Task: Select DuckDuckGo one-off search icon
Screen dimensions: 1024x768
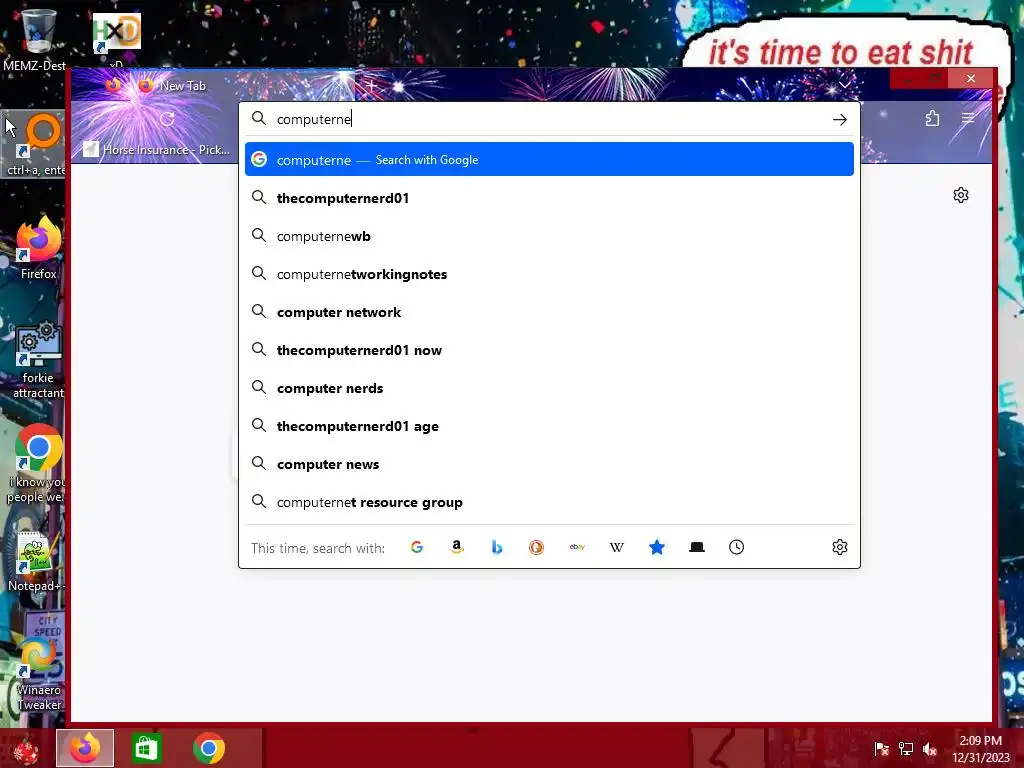Action: [536, 547]
